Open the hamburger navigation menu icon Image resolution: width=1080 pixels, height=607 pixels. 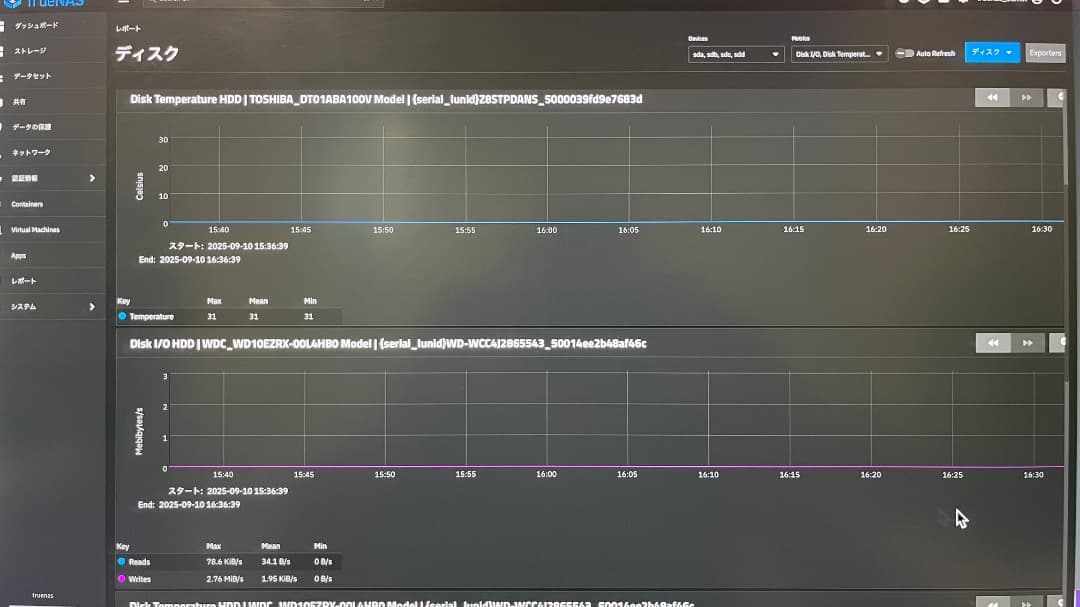(123, 2)
